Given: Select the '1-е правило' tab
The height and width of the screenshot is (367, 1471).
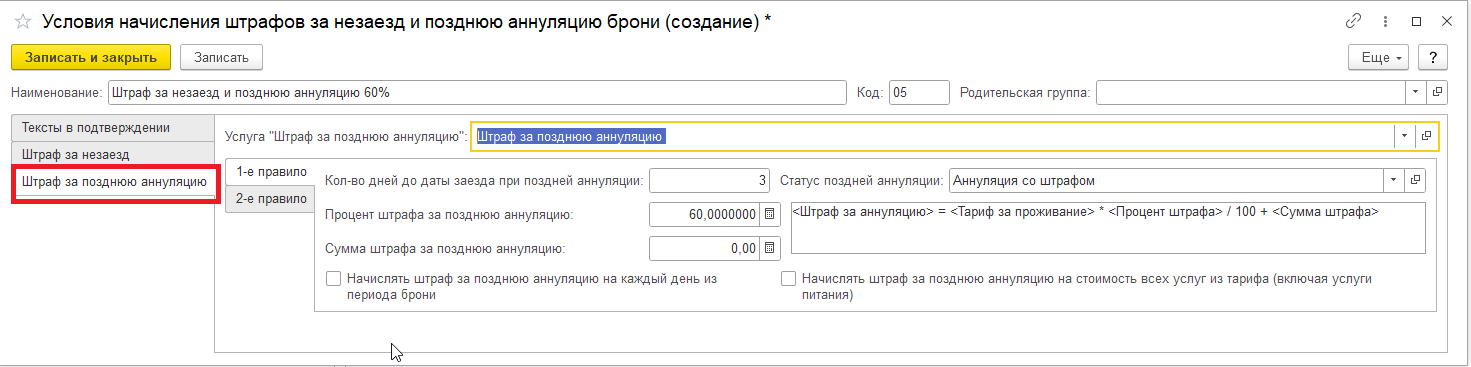Looking at the screenshot, I should [271, 172].
